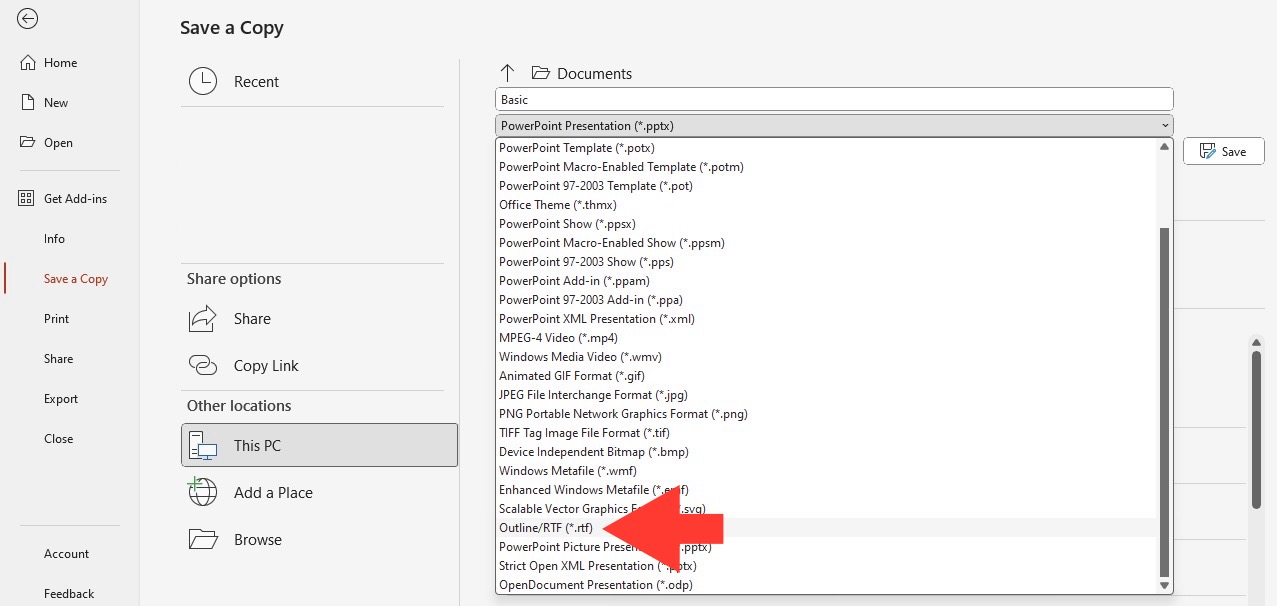This screenshot has height=606, width=1277.
Task: Select Save a Copy in sidebar
Action: tap(75, 279)
